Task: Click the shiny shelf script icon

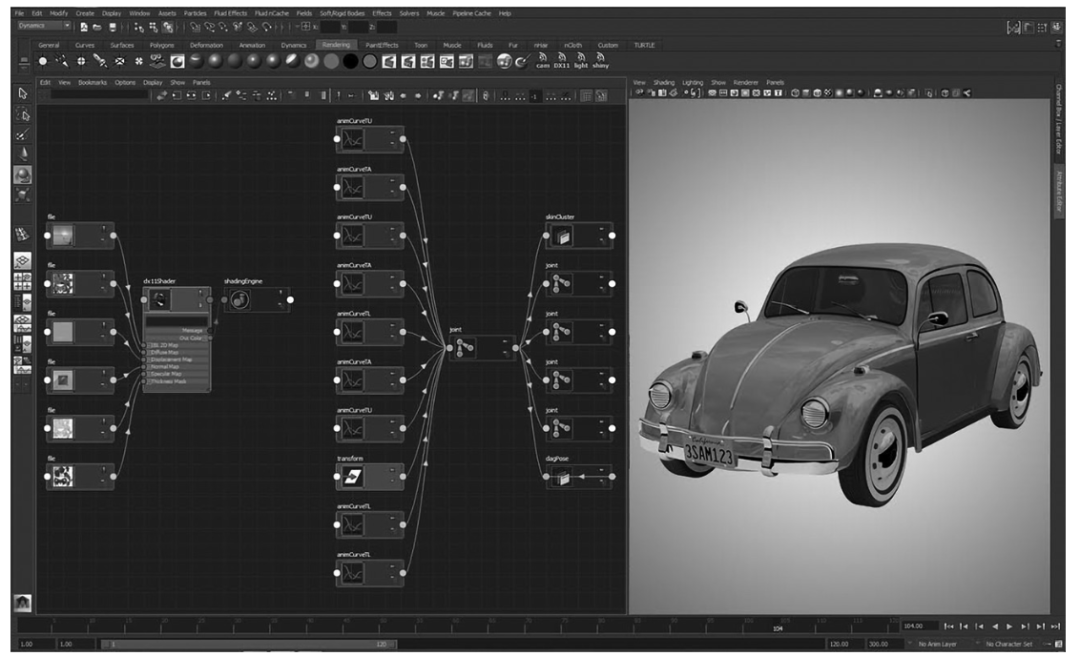Action: [601, 61]
